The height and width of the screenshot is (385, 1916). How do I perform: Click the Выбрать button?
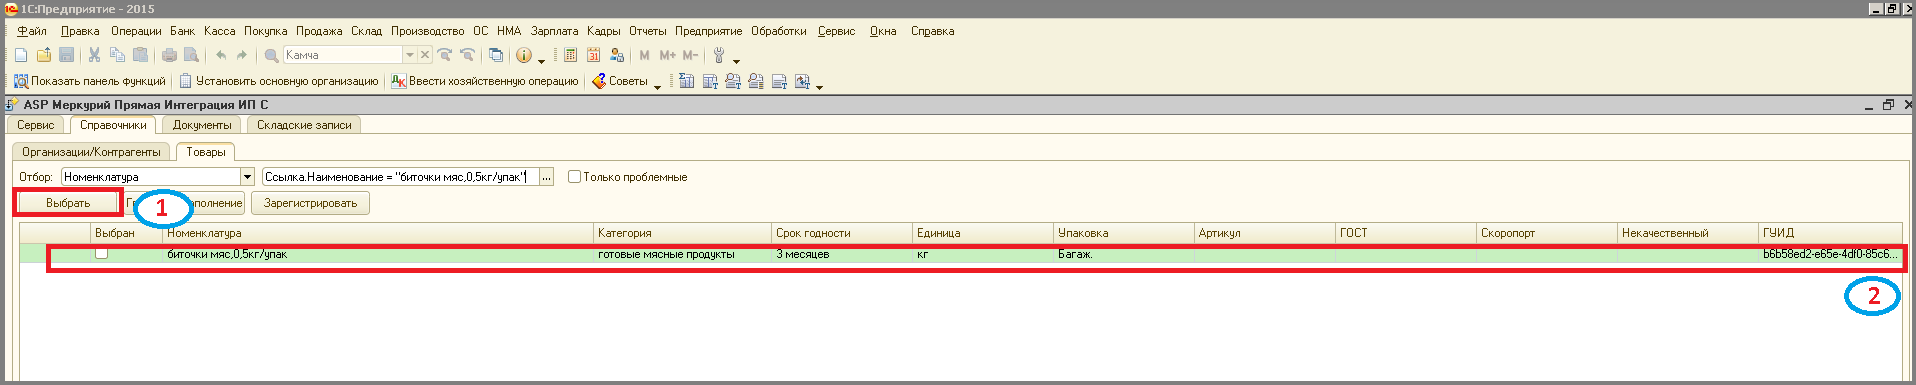tap(68, 203)
